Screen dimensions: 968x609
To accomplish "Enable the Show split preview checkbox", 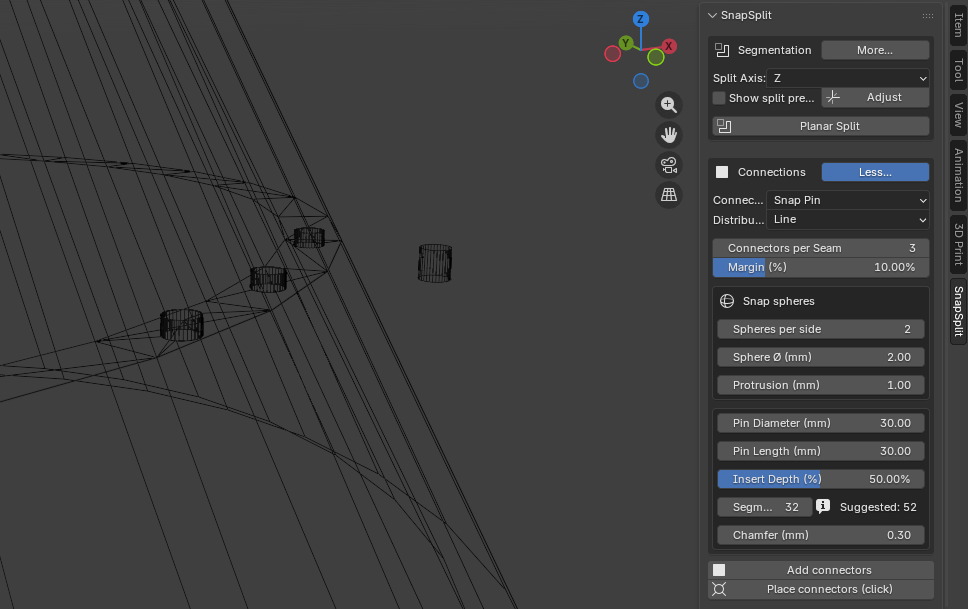I will (x=717, y=97).
